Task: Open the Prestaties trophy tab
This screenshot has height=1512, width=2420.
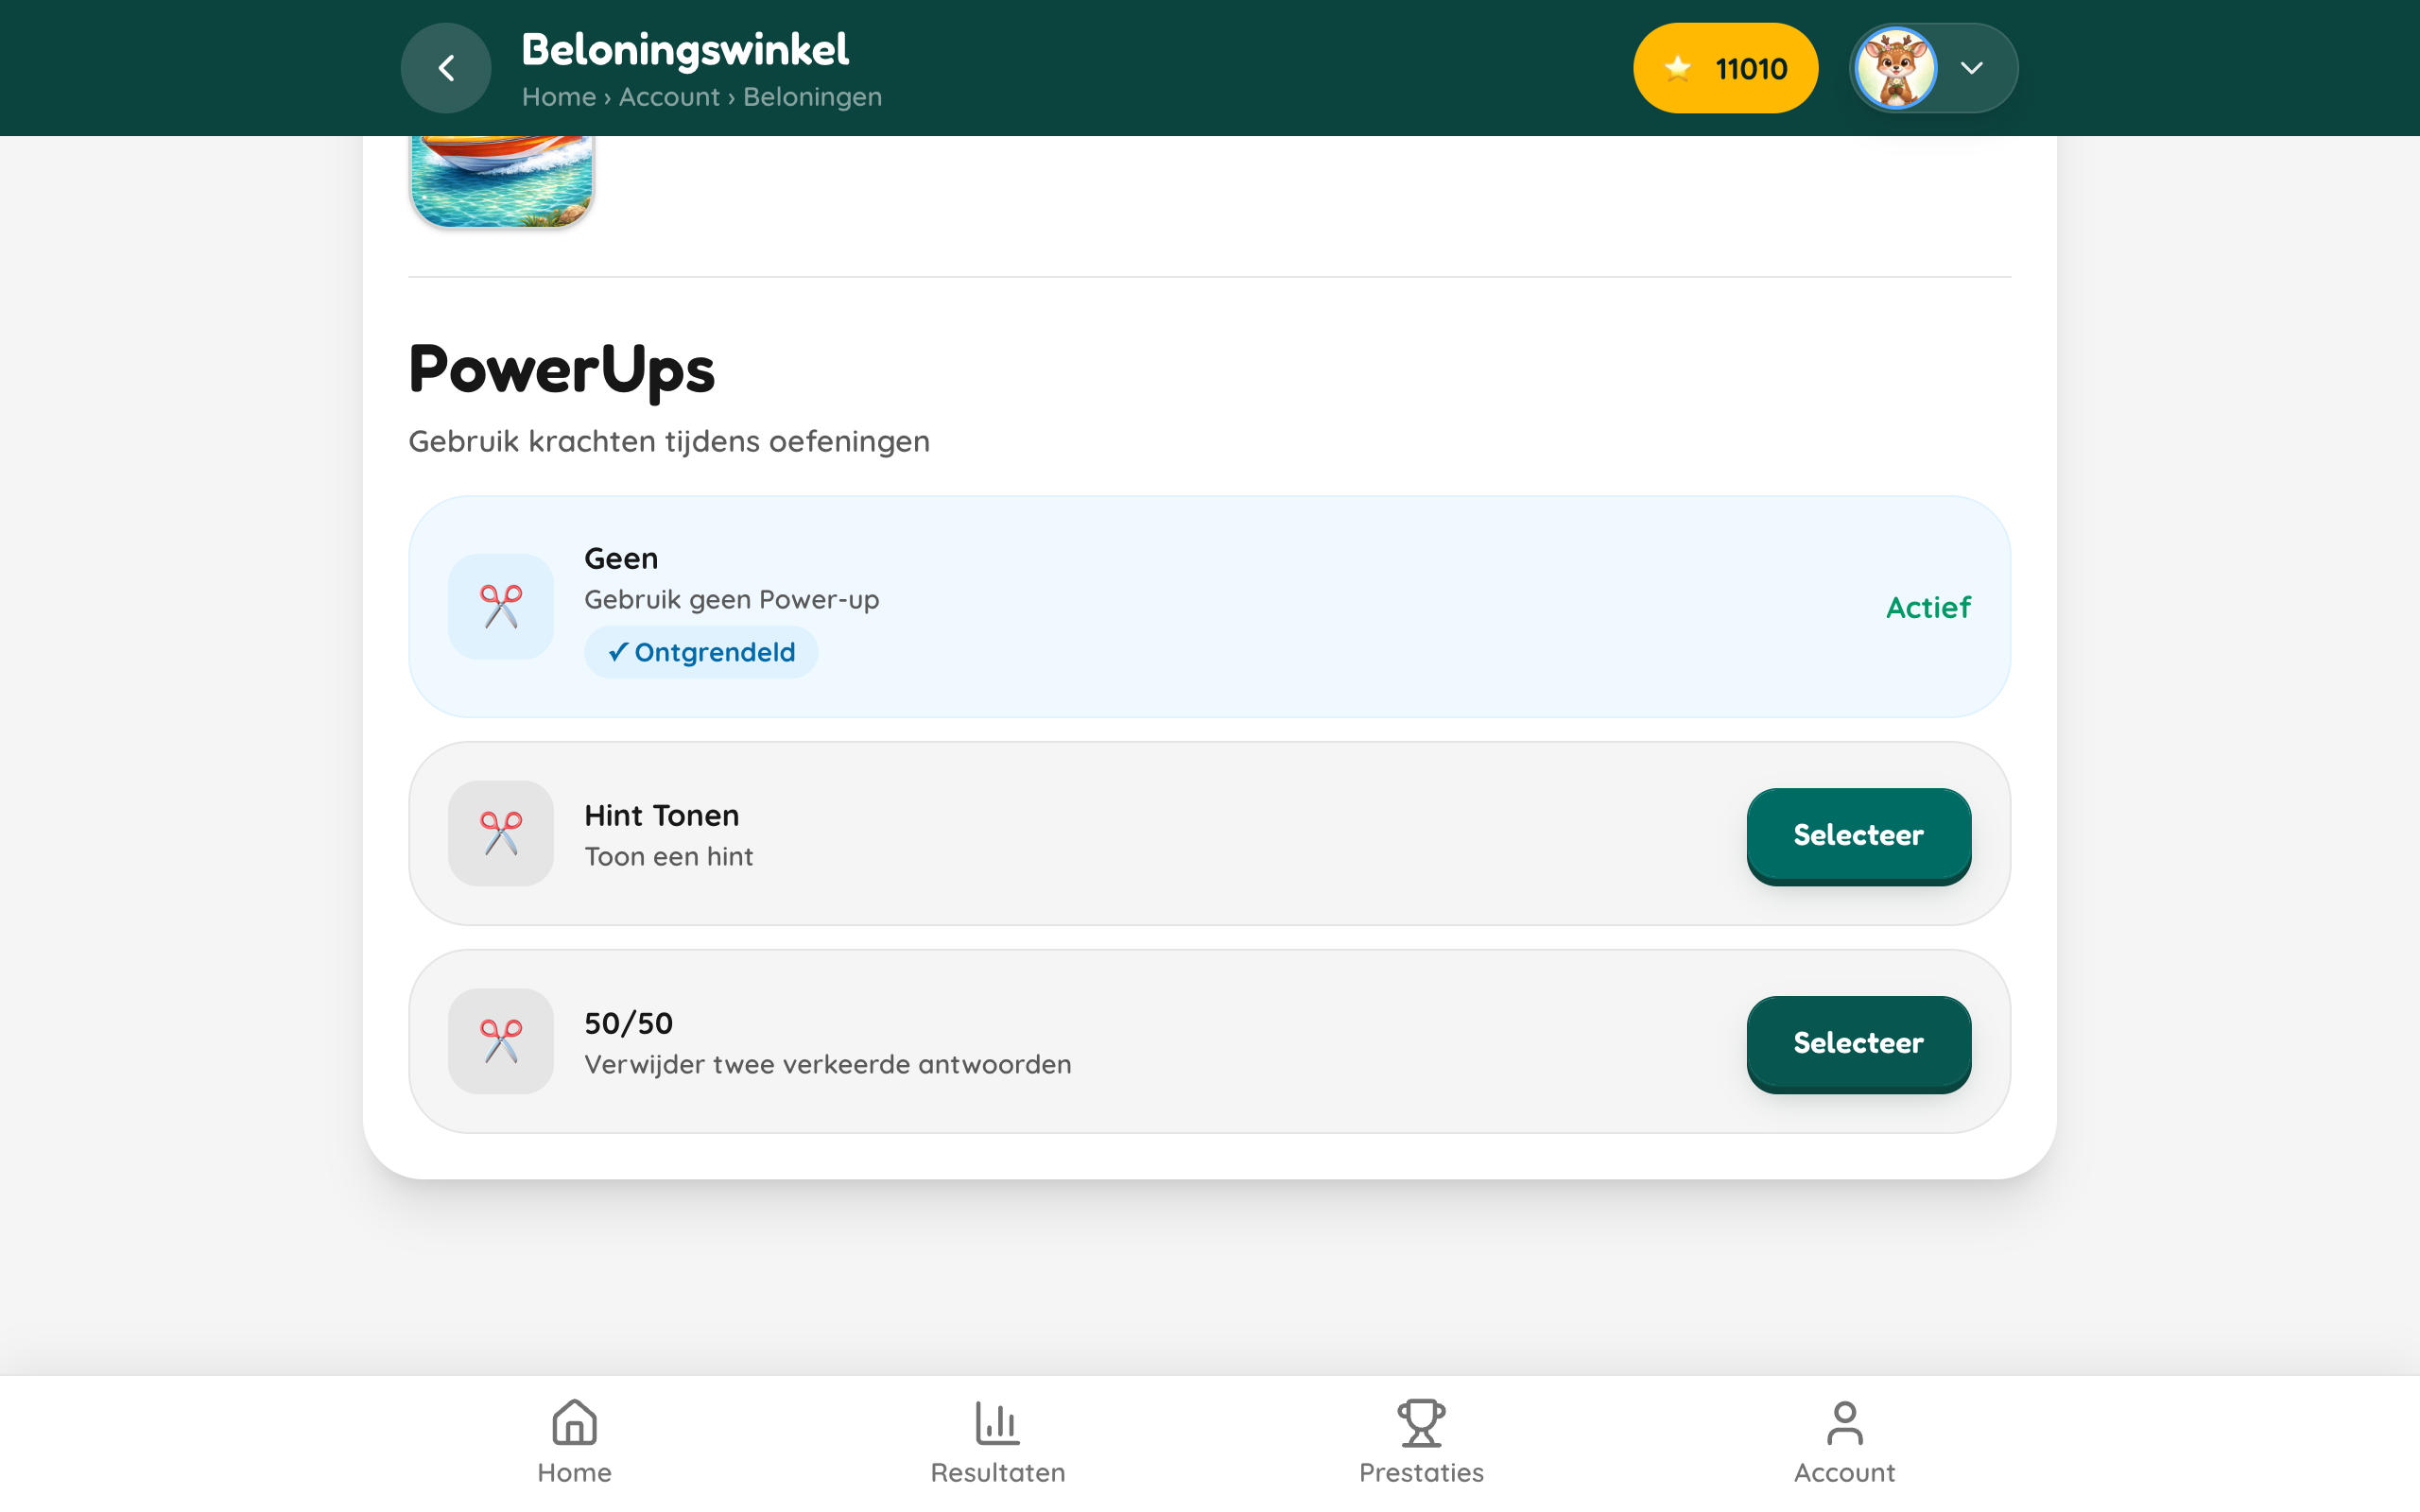Action: pyautogui.click(x=1421, y=1442)
